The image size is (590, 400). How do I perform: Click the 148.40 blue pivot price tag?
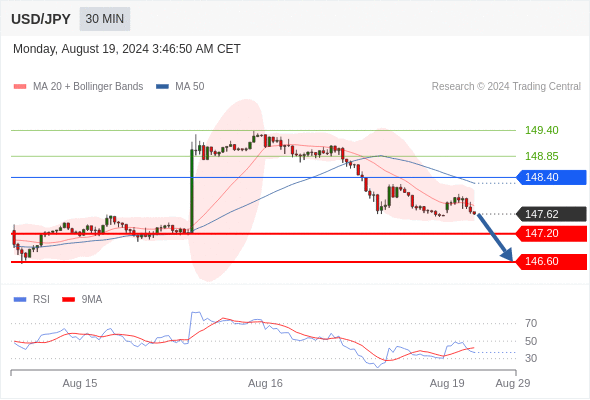[551, 177]
